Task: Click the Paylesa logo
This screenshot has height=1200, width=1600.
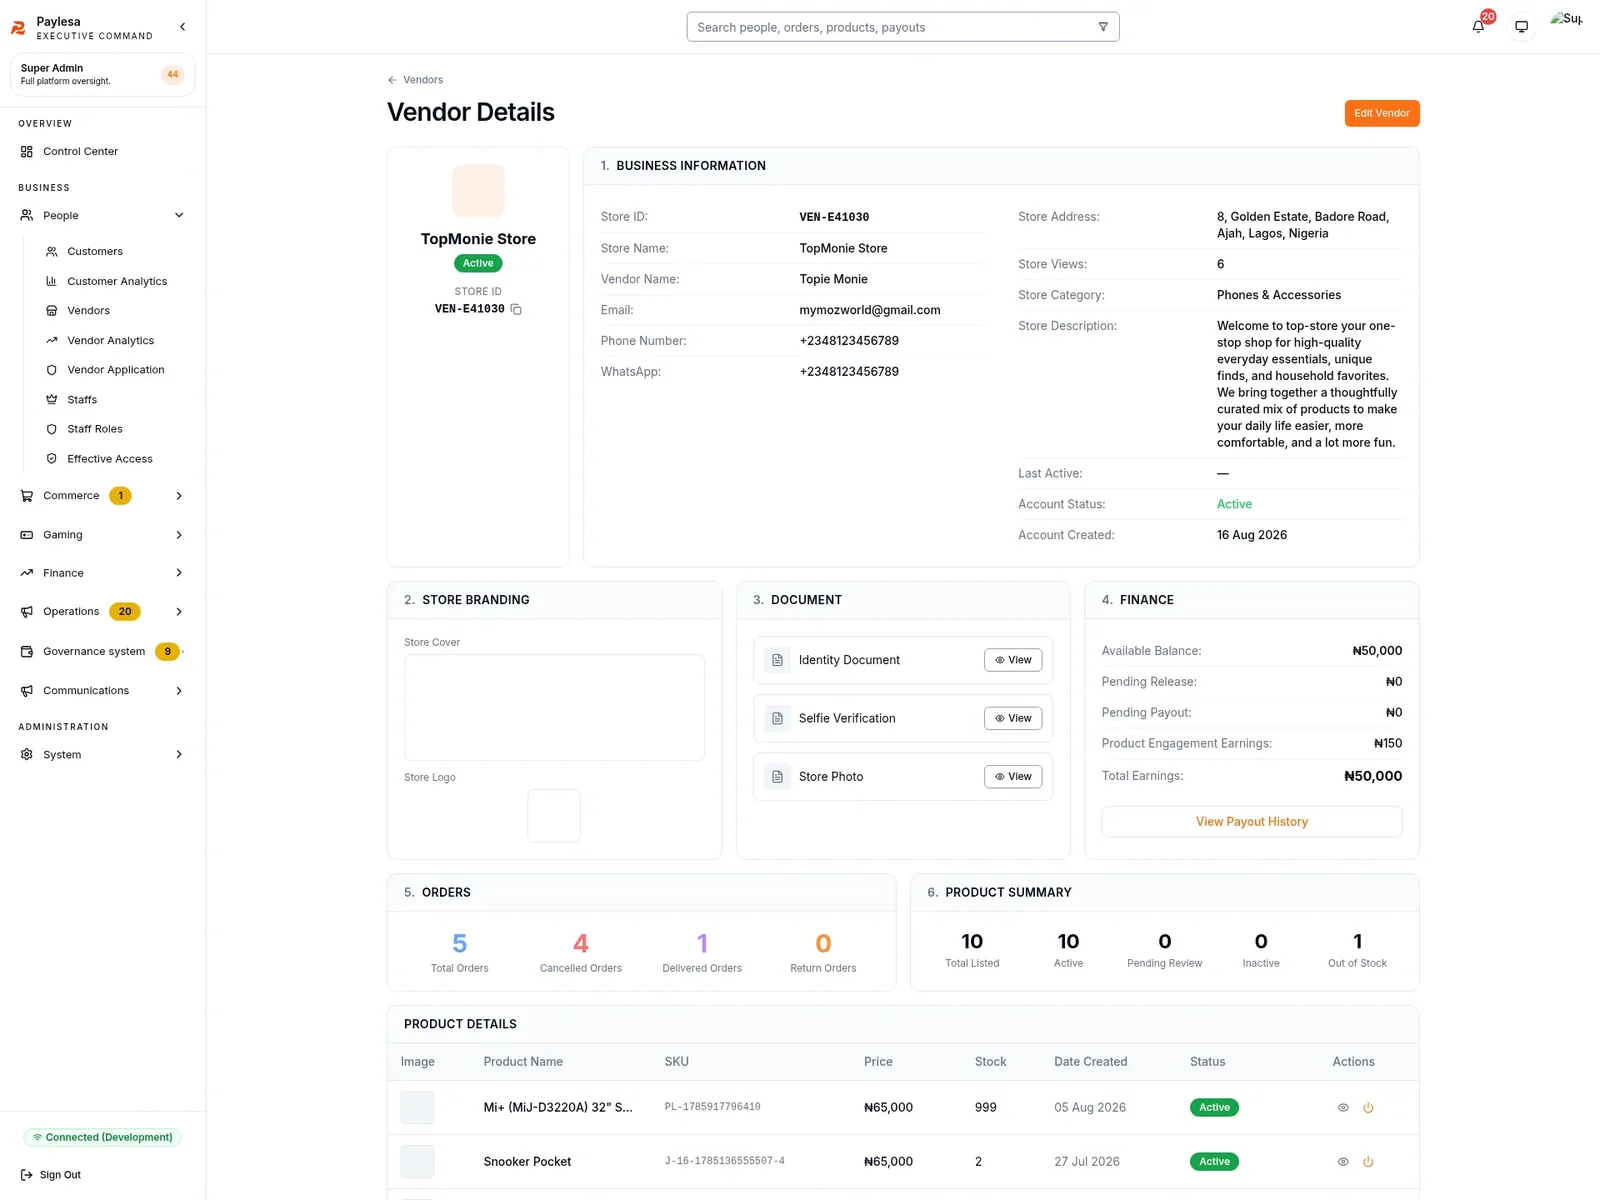Action: 18,28
